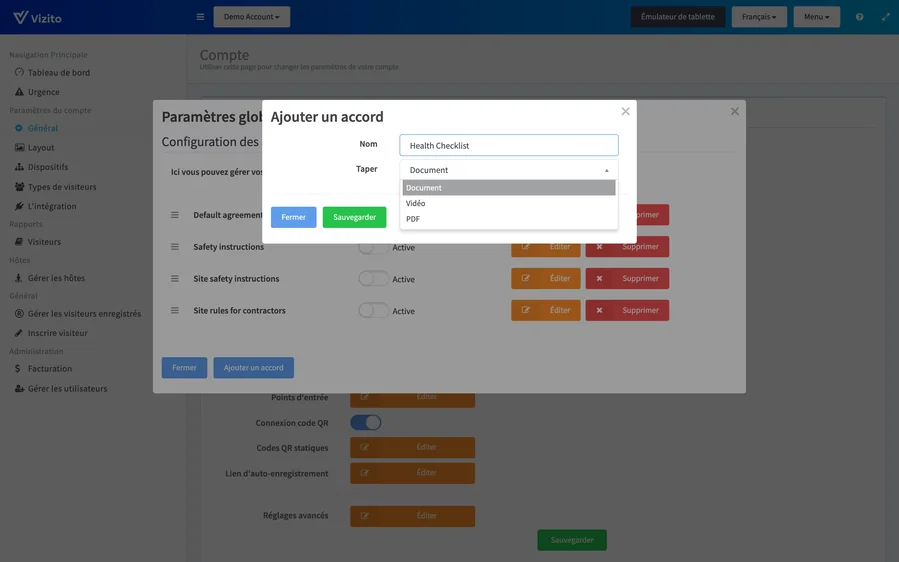Toggle Active switch for Site safety instructions
Image resolution: width=899 pixels, height=562 pixels.
373,279
